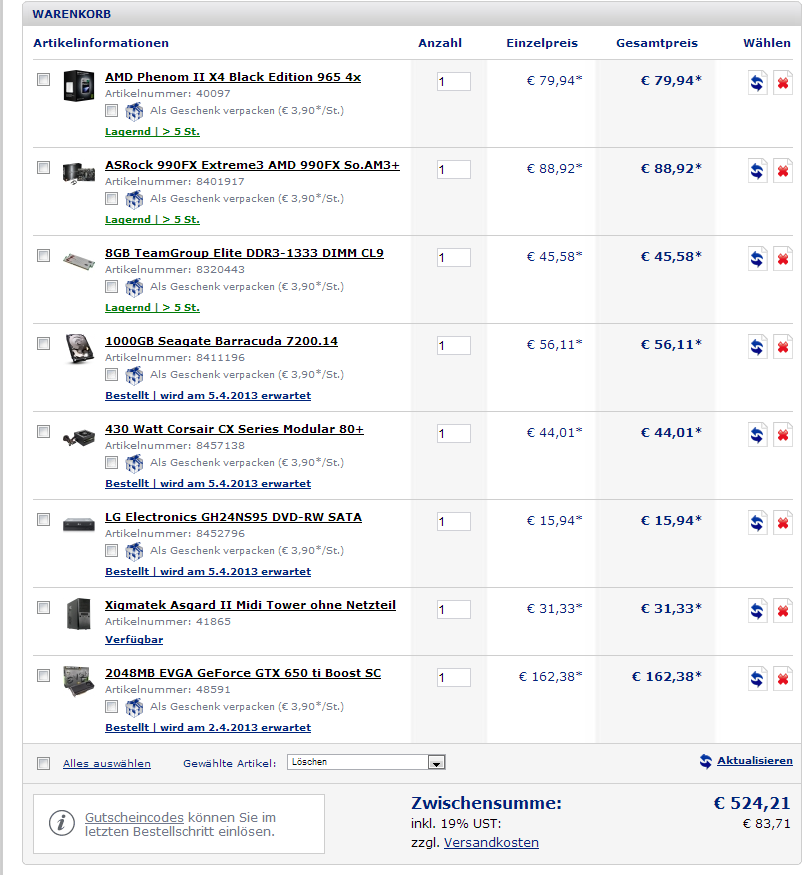
Task: Delete LG Electronics GH24NS95 with red X
Action: [x=783, y=523]
